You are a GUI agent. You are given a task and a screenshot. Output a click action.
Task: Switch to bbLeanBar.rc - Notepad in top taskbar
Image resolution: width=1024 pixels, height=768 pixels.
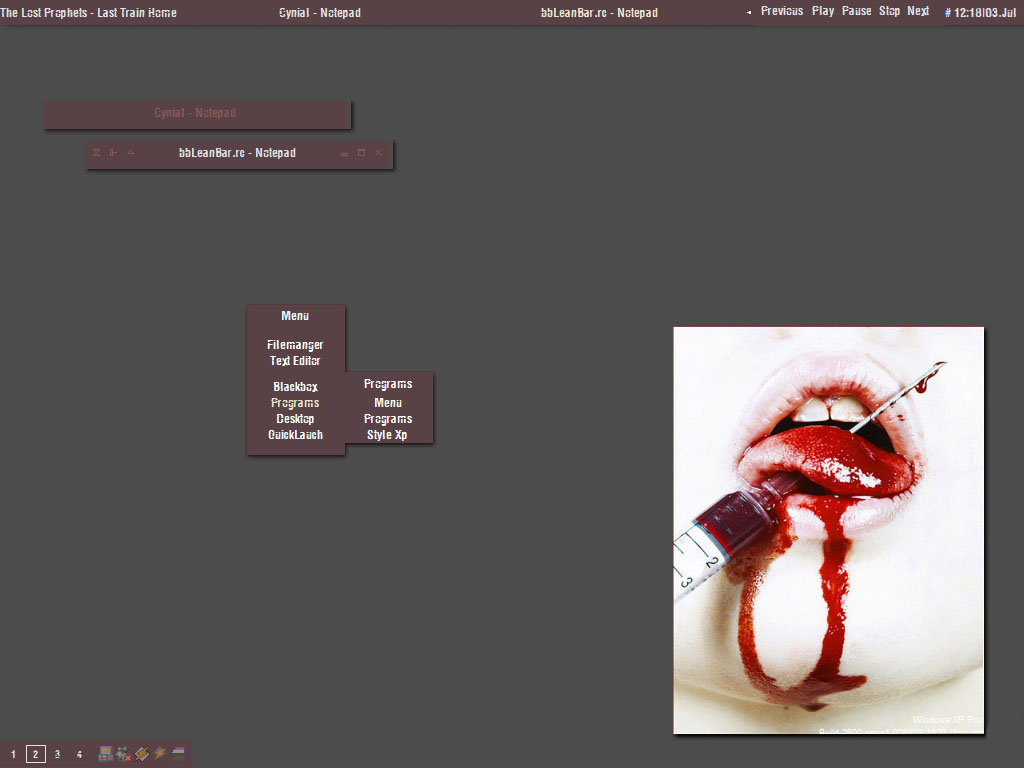pos(599,12)
